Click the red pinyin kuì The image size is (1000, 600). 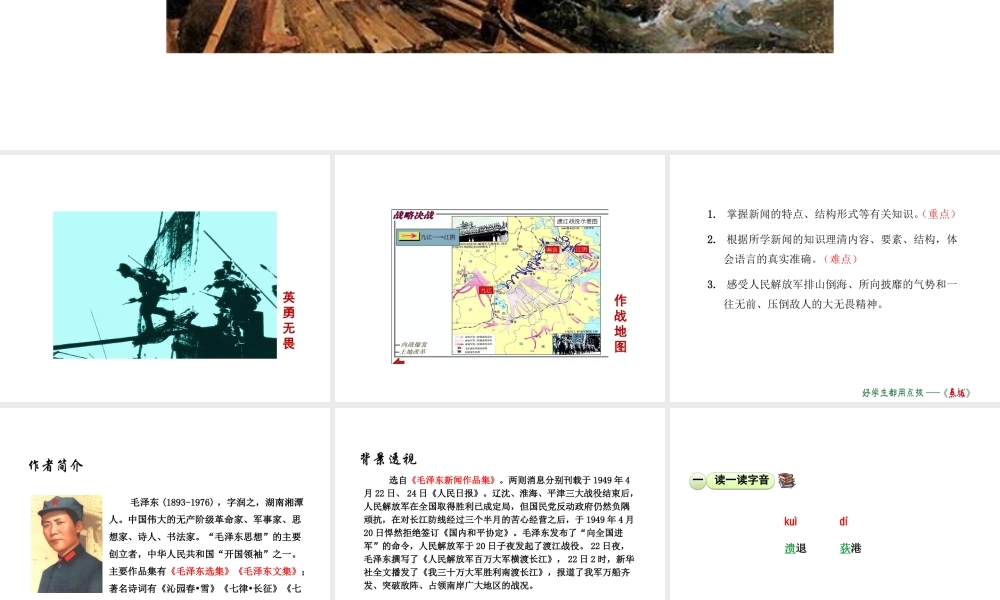(790, 522)
